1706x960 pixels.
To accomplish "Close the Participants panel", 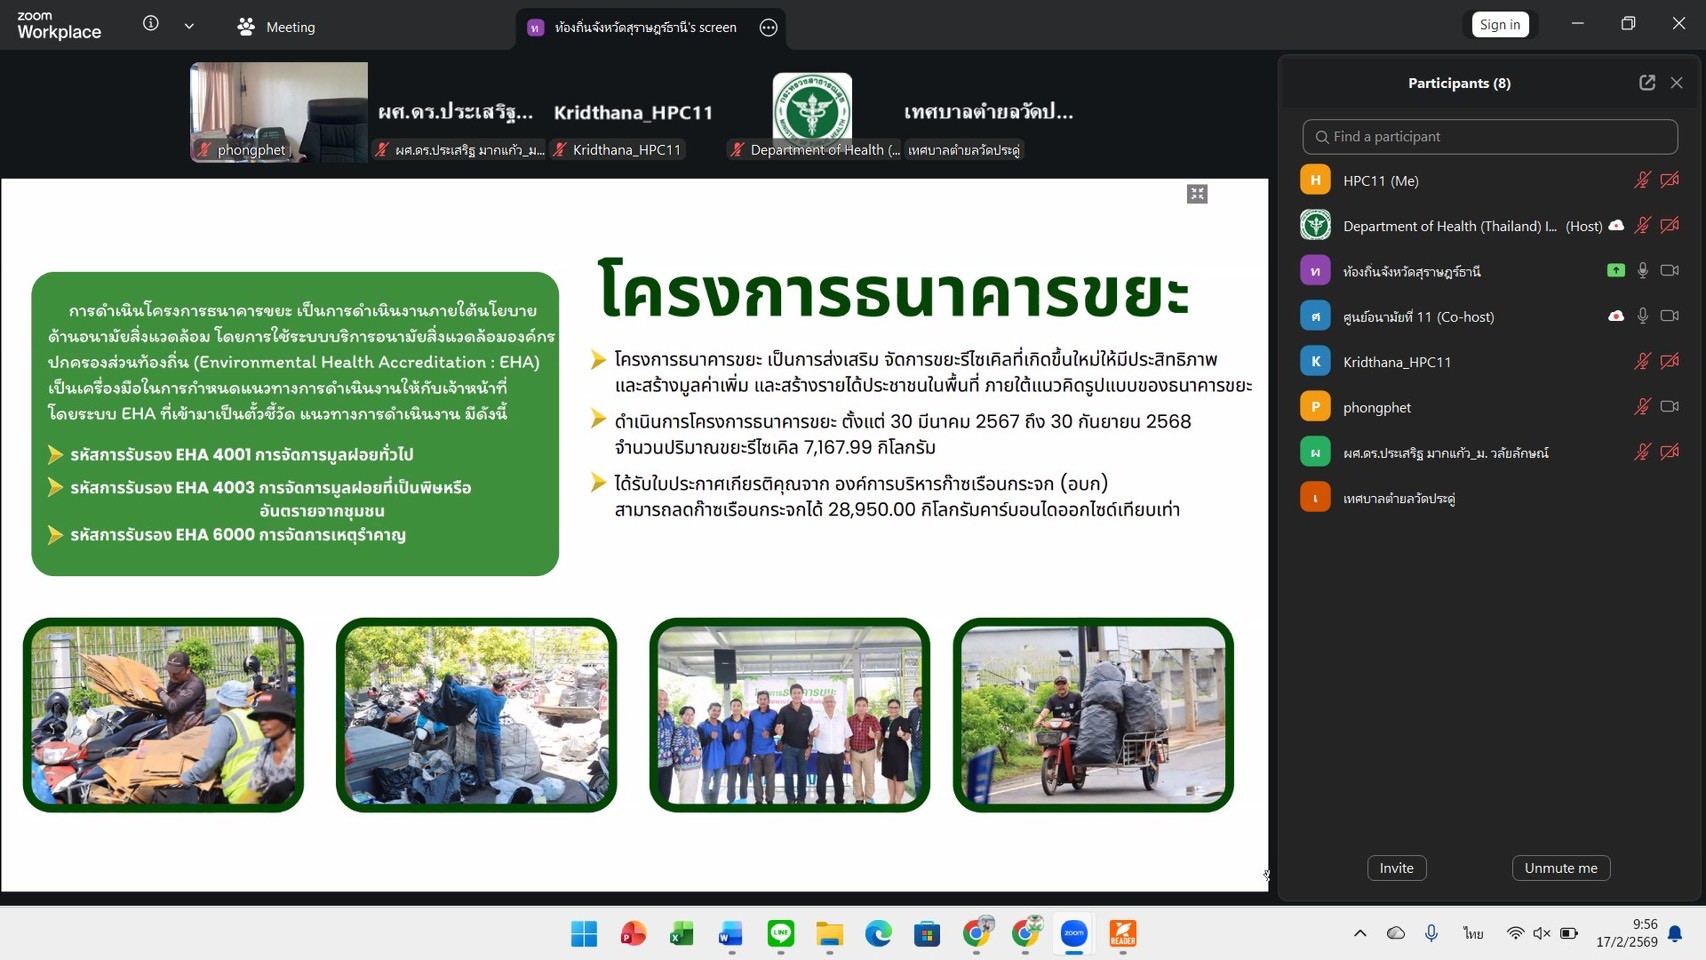I will click(x=1677, y=83).
